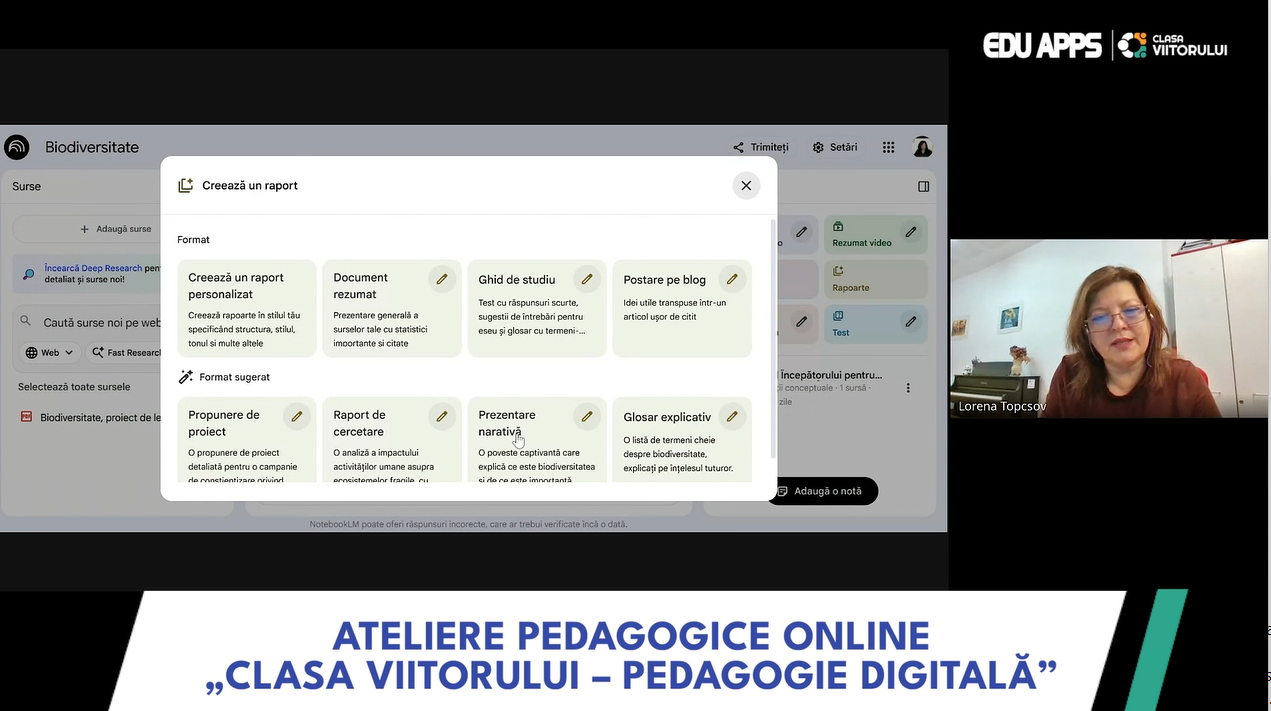
Task: Click the edit pencil on Raport de cercetare card
Action: coord(442,416)
